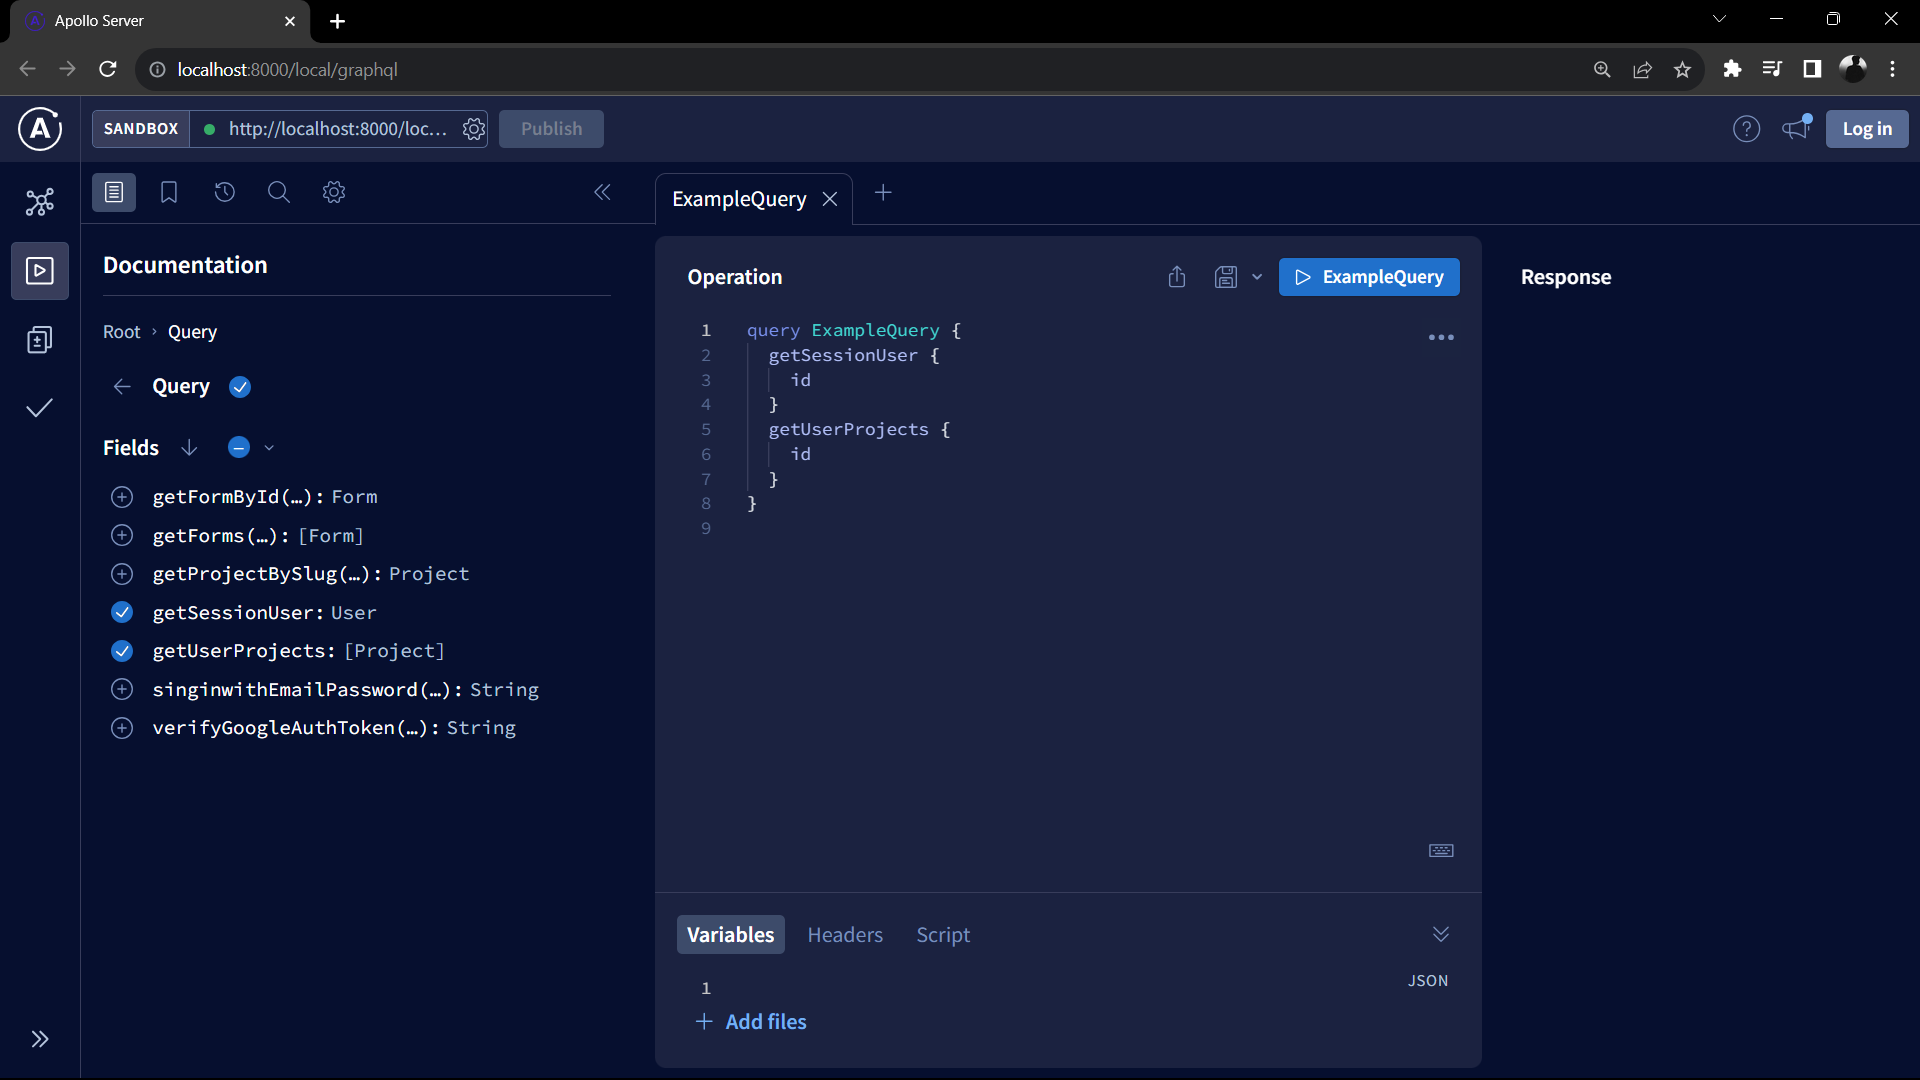
Task: Add getFormById field to the operation
Action: point(122,497)
